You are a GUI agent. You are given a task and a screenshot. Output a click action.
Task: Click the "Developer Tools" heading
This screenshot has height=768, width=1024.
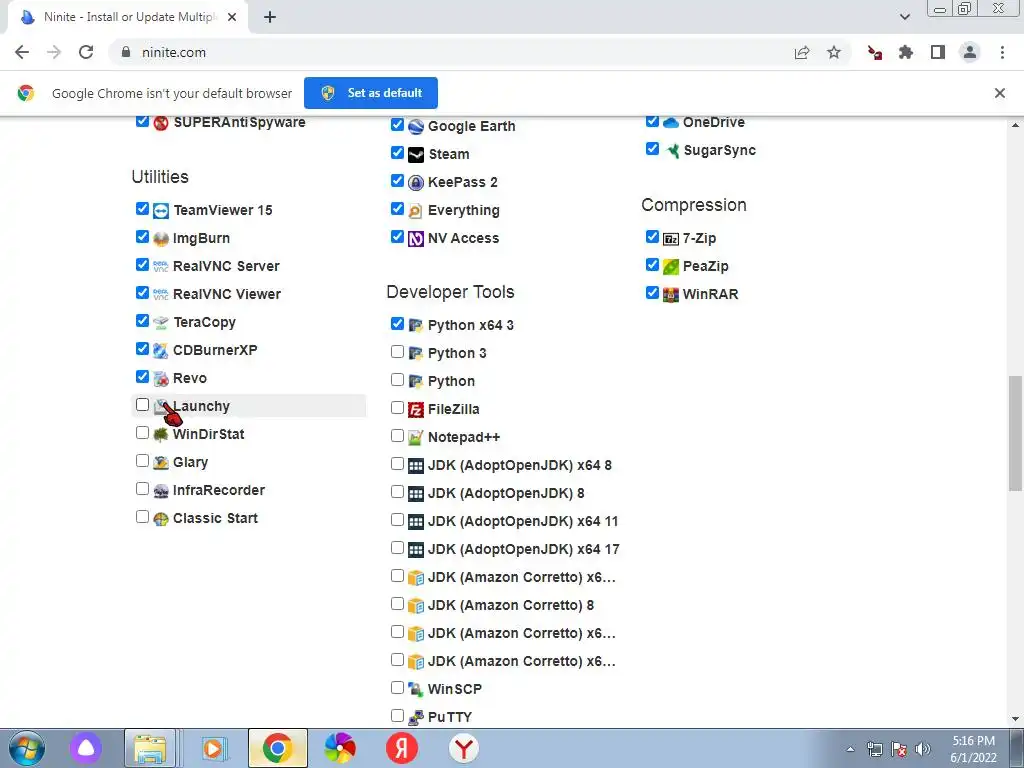click(451, 292)
